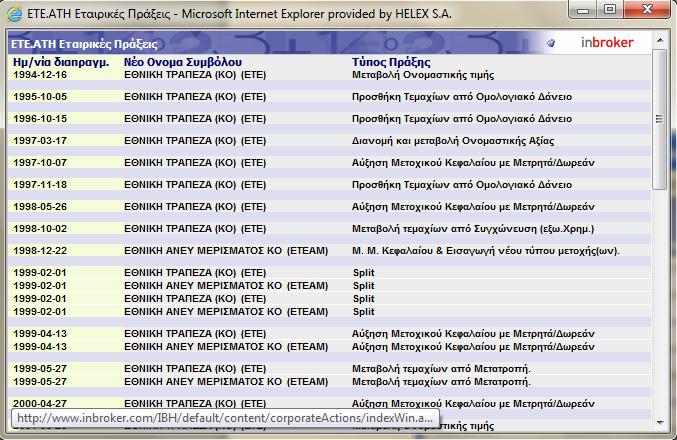
Task: Click 'Αύξηση Μετοχικού Κεφαλαίου' in the 1997-10-07 row
Action: (x=473, y=163)
